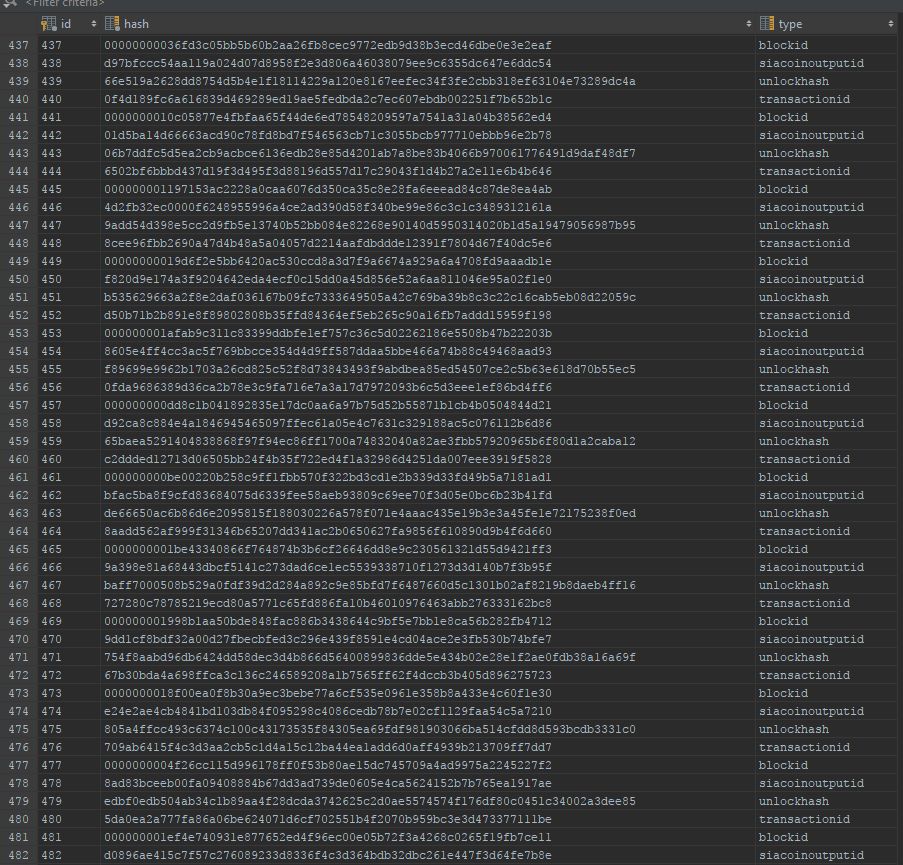Image resolution: width=903 pixels, height=865 pixels.
Task: Select id cell with value 479
Action: [69, 801]
